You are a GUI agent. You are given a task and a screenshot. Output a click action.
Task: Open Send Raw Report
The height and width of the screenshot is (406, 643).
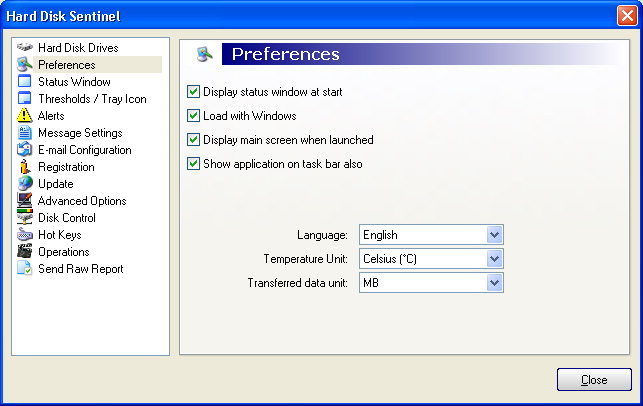(80, 269)
